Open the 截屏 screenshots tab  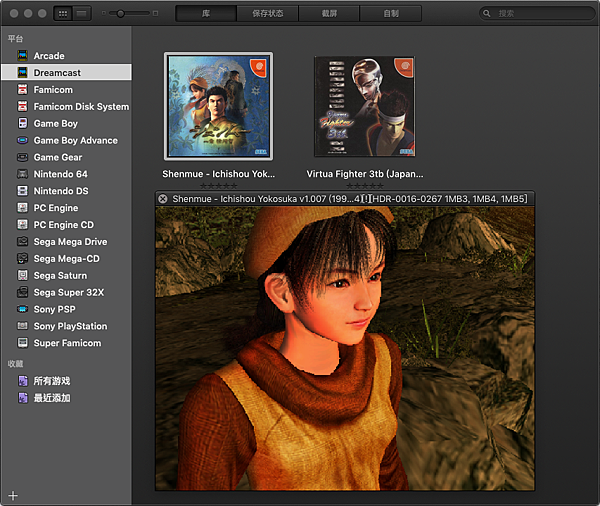point(329,13)
